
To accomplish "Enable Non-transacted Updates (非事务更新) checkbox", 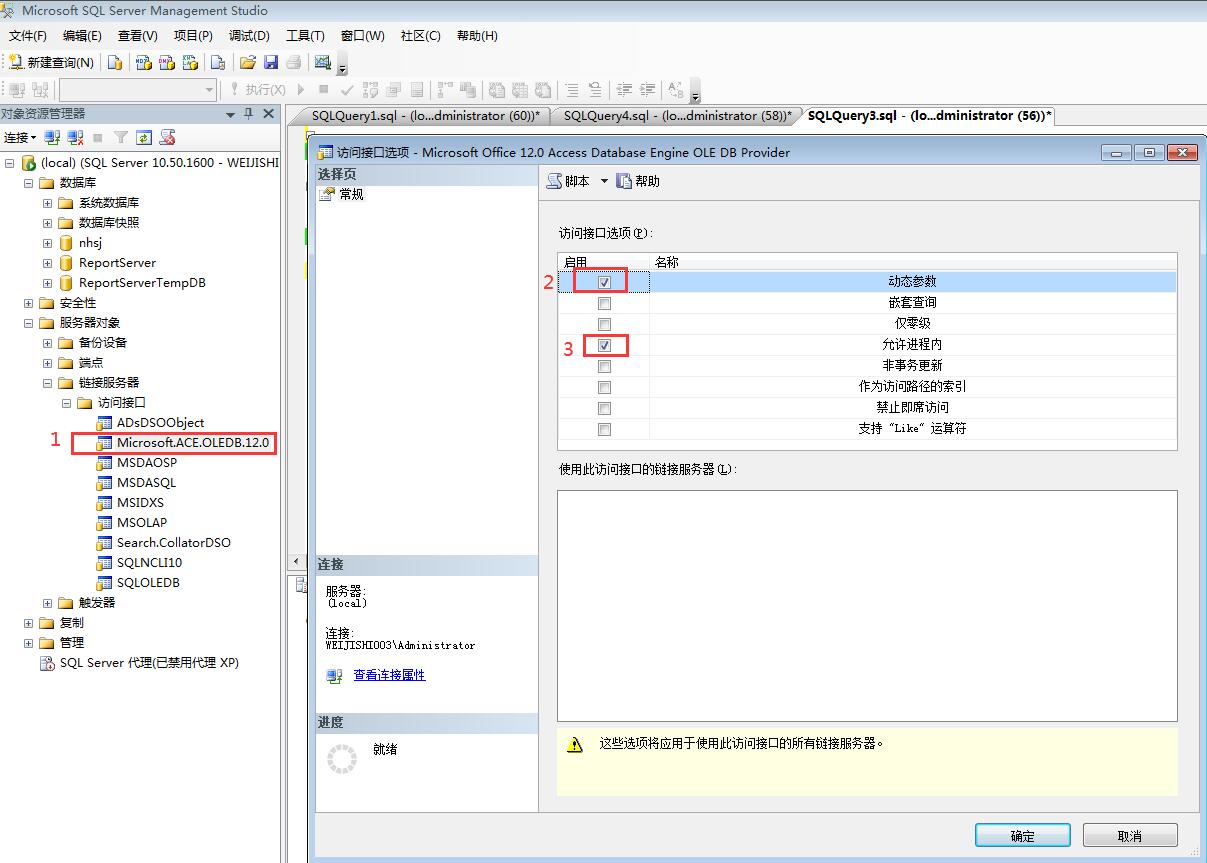I will 604,366.
